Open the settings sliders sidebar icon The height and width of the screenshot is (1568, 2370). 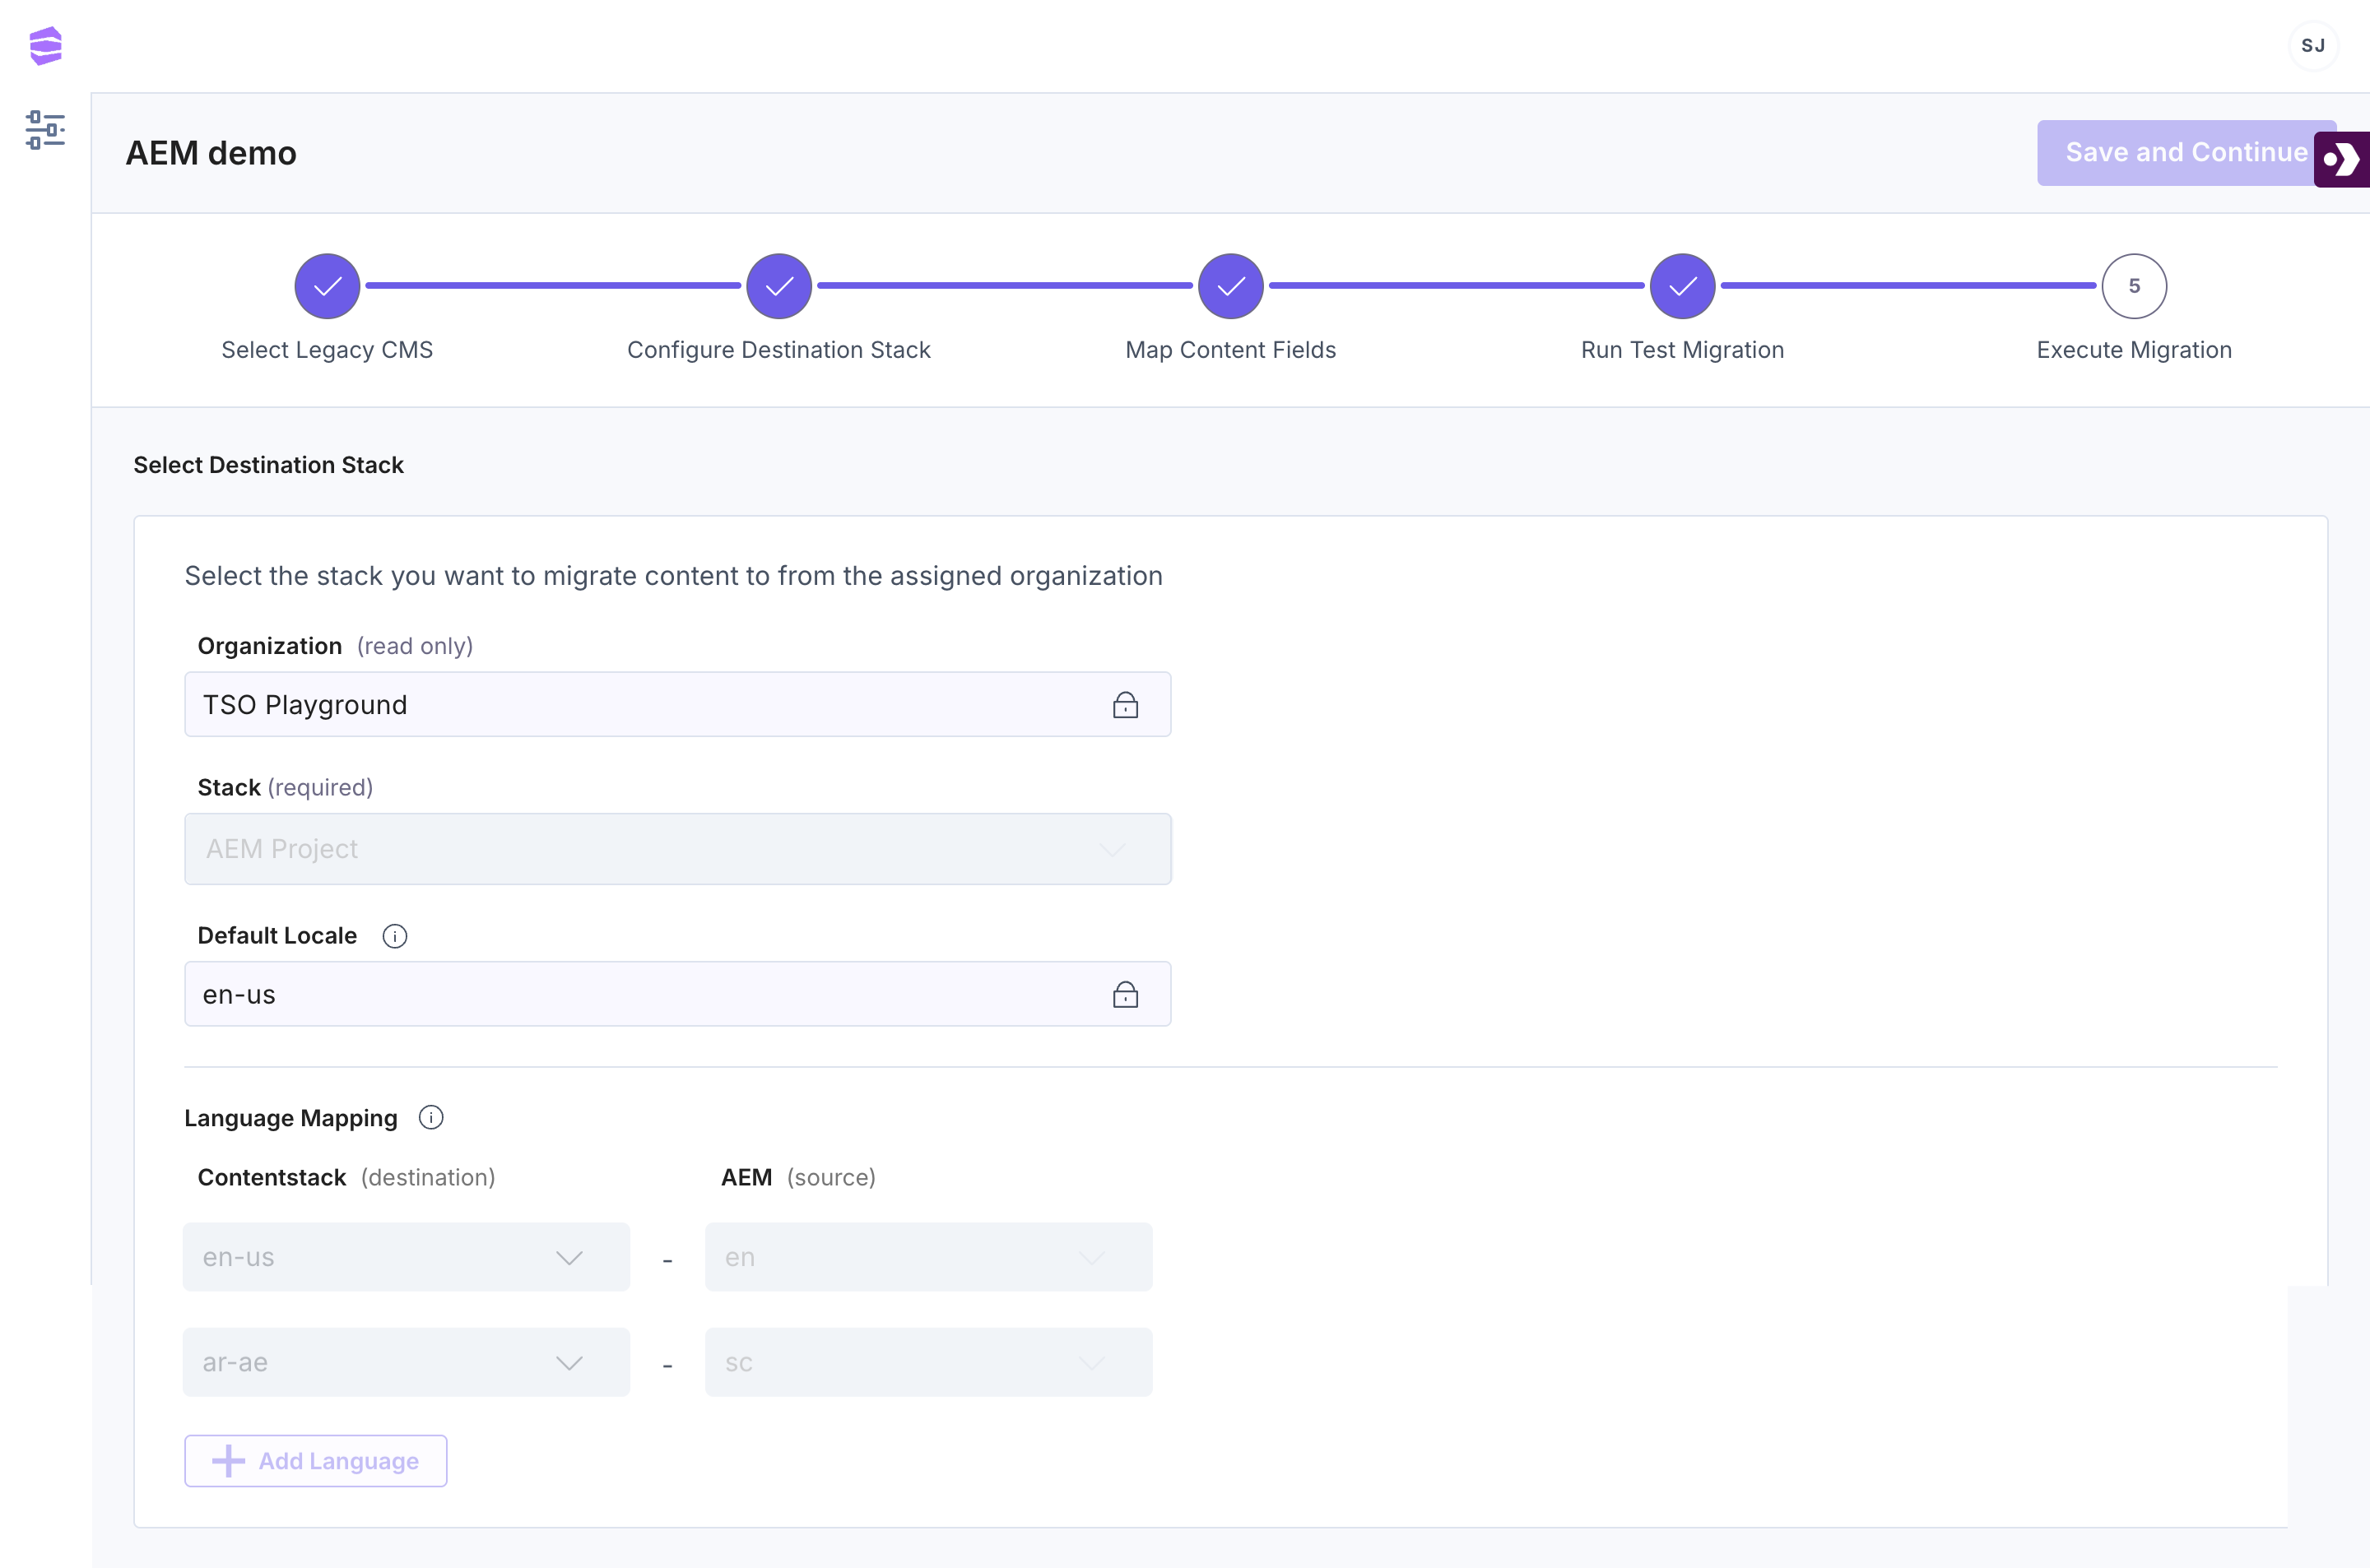[x=46, y=130]
